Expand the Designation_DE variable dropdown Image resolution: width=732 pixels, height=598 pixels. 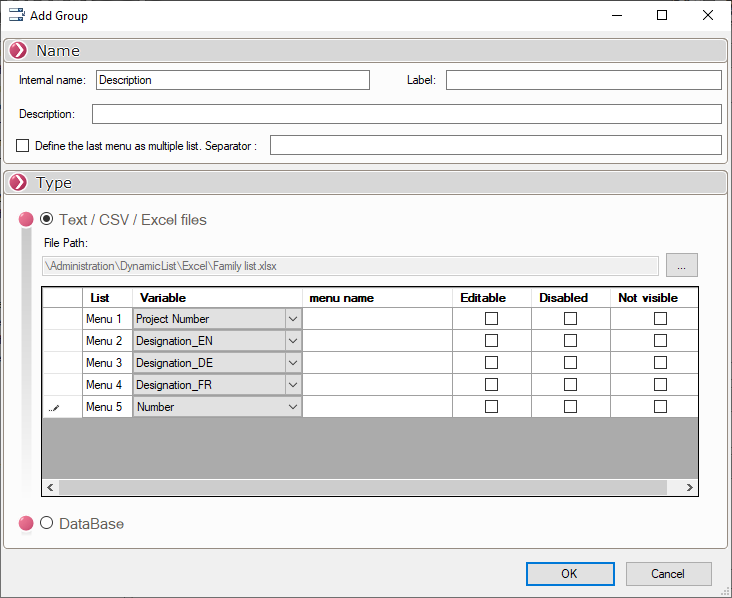pos(292,363)
